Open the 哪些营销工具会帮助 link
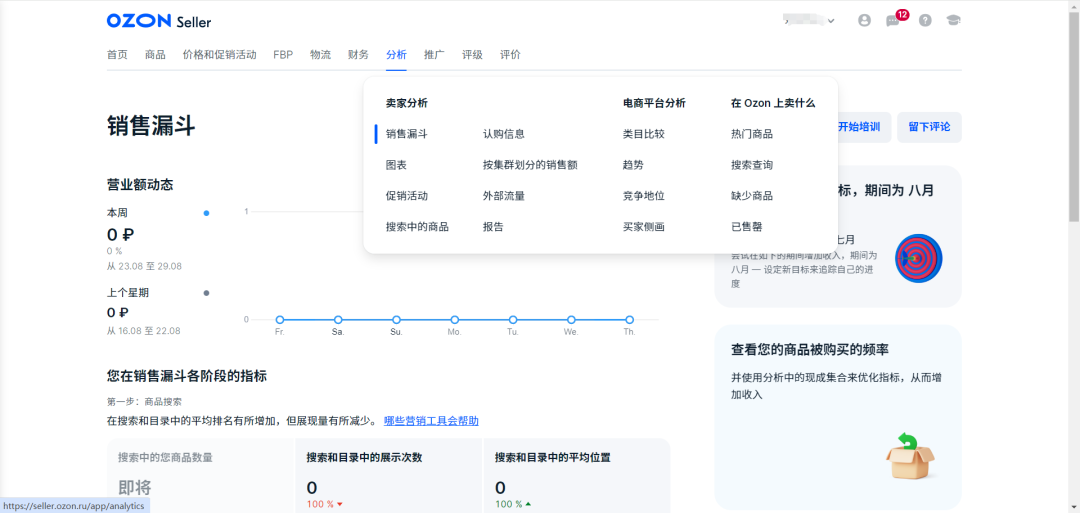 click(x=431, y=421)
